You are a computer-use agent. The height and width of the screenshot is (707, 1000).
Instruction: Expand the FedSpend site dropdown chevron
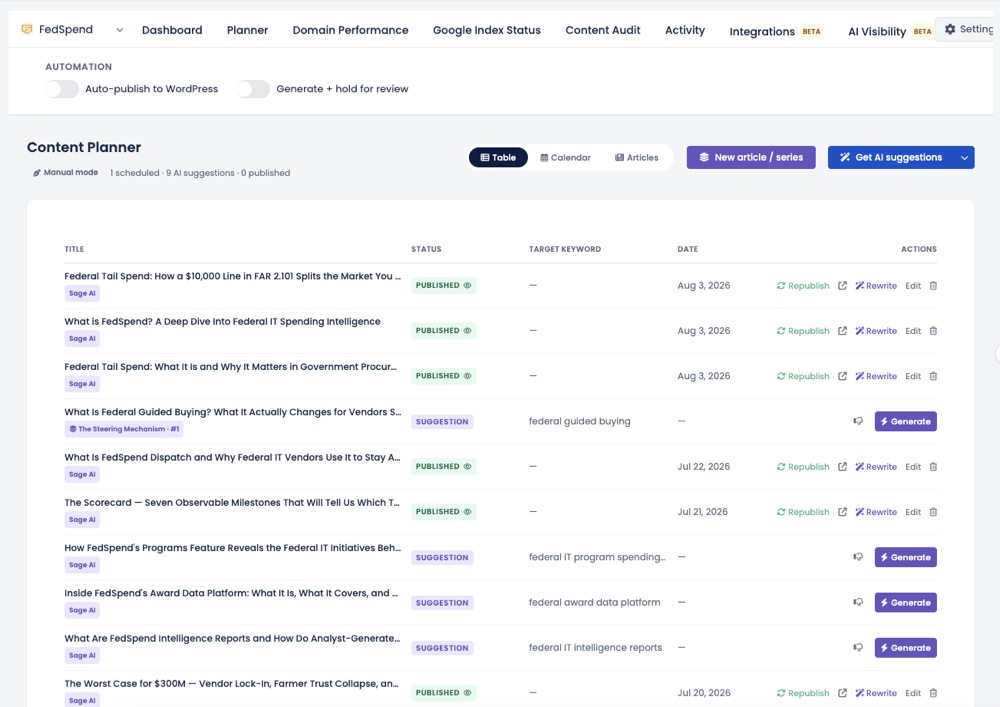[x=119, y=30]
